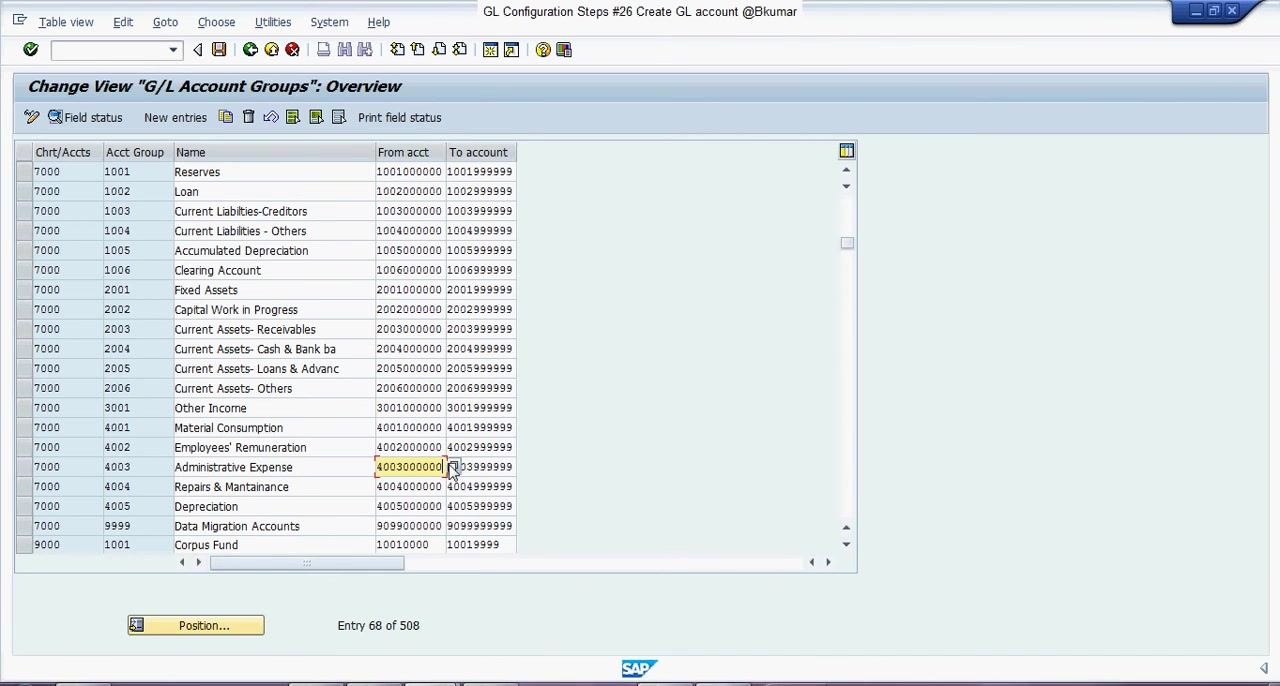Click the far-right horizontal scroll right arrow
Viewport: 1280px width, 686px height.
pos(828,562)
